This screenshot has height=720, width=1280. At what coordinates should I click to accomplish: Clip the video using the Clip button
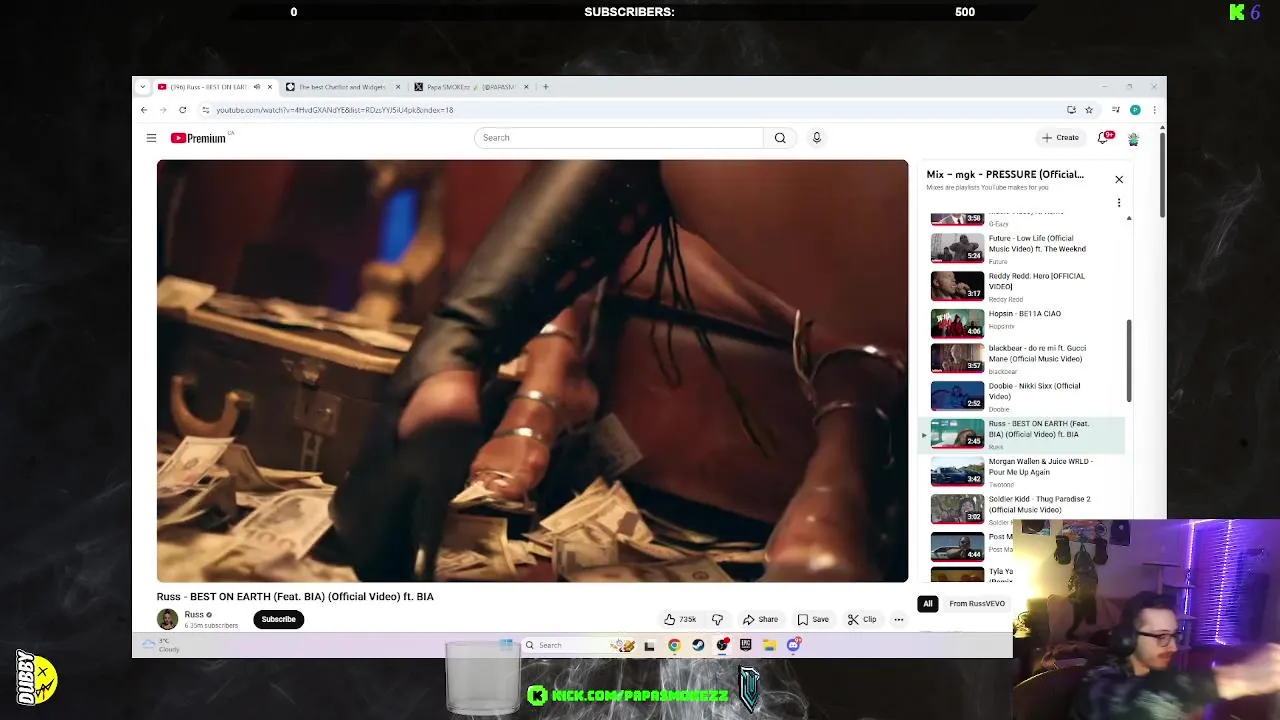click(x=862, y=619)
